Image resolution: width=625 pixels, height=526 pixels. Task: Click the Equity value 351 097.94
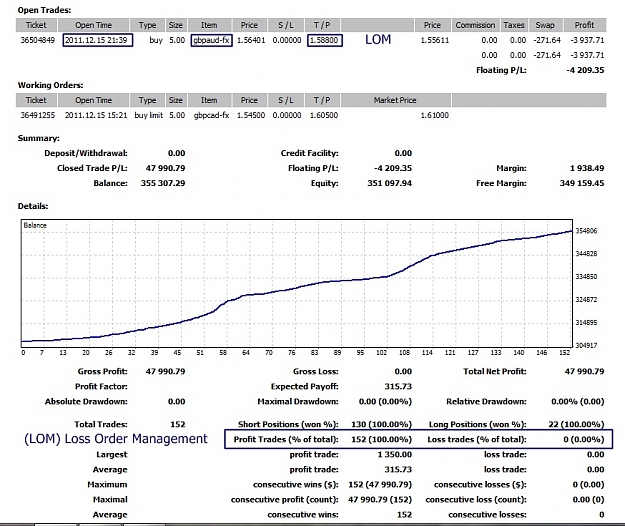(x=389, y=183)
